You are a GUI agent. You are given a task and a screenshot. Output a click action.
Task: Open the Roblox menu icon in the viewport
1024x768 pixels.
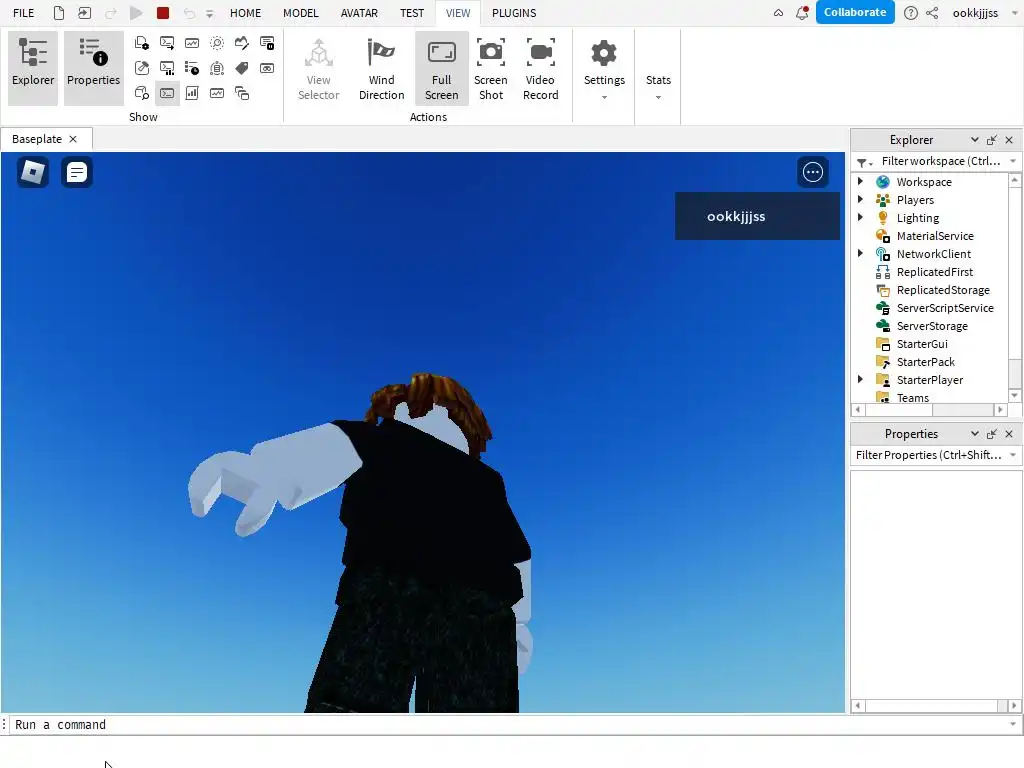point(33,172)
